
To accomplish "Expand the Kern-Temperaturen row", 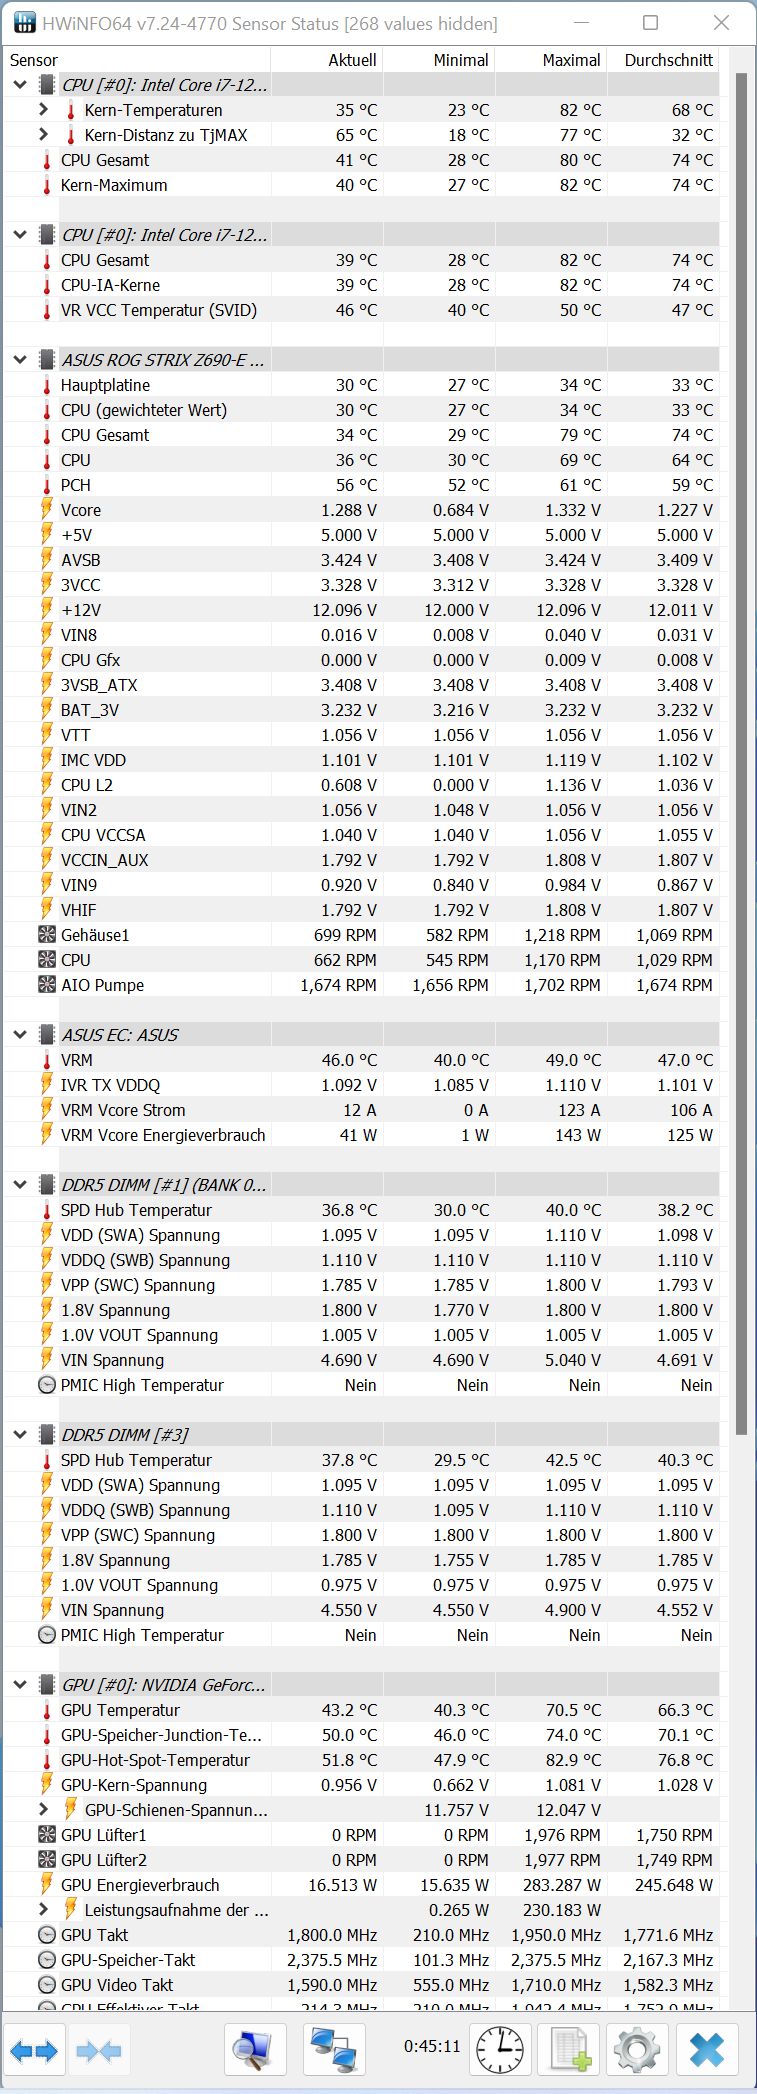I will [x=43, y=110].
